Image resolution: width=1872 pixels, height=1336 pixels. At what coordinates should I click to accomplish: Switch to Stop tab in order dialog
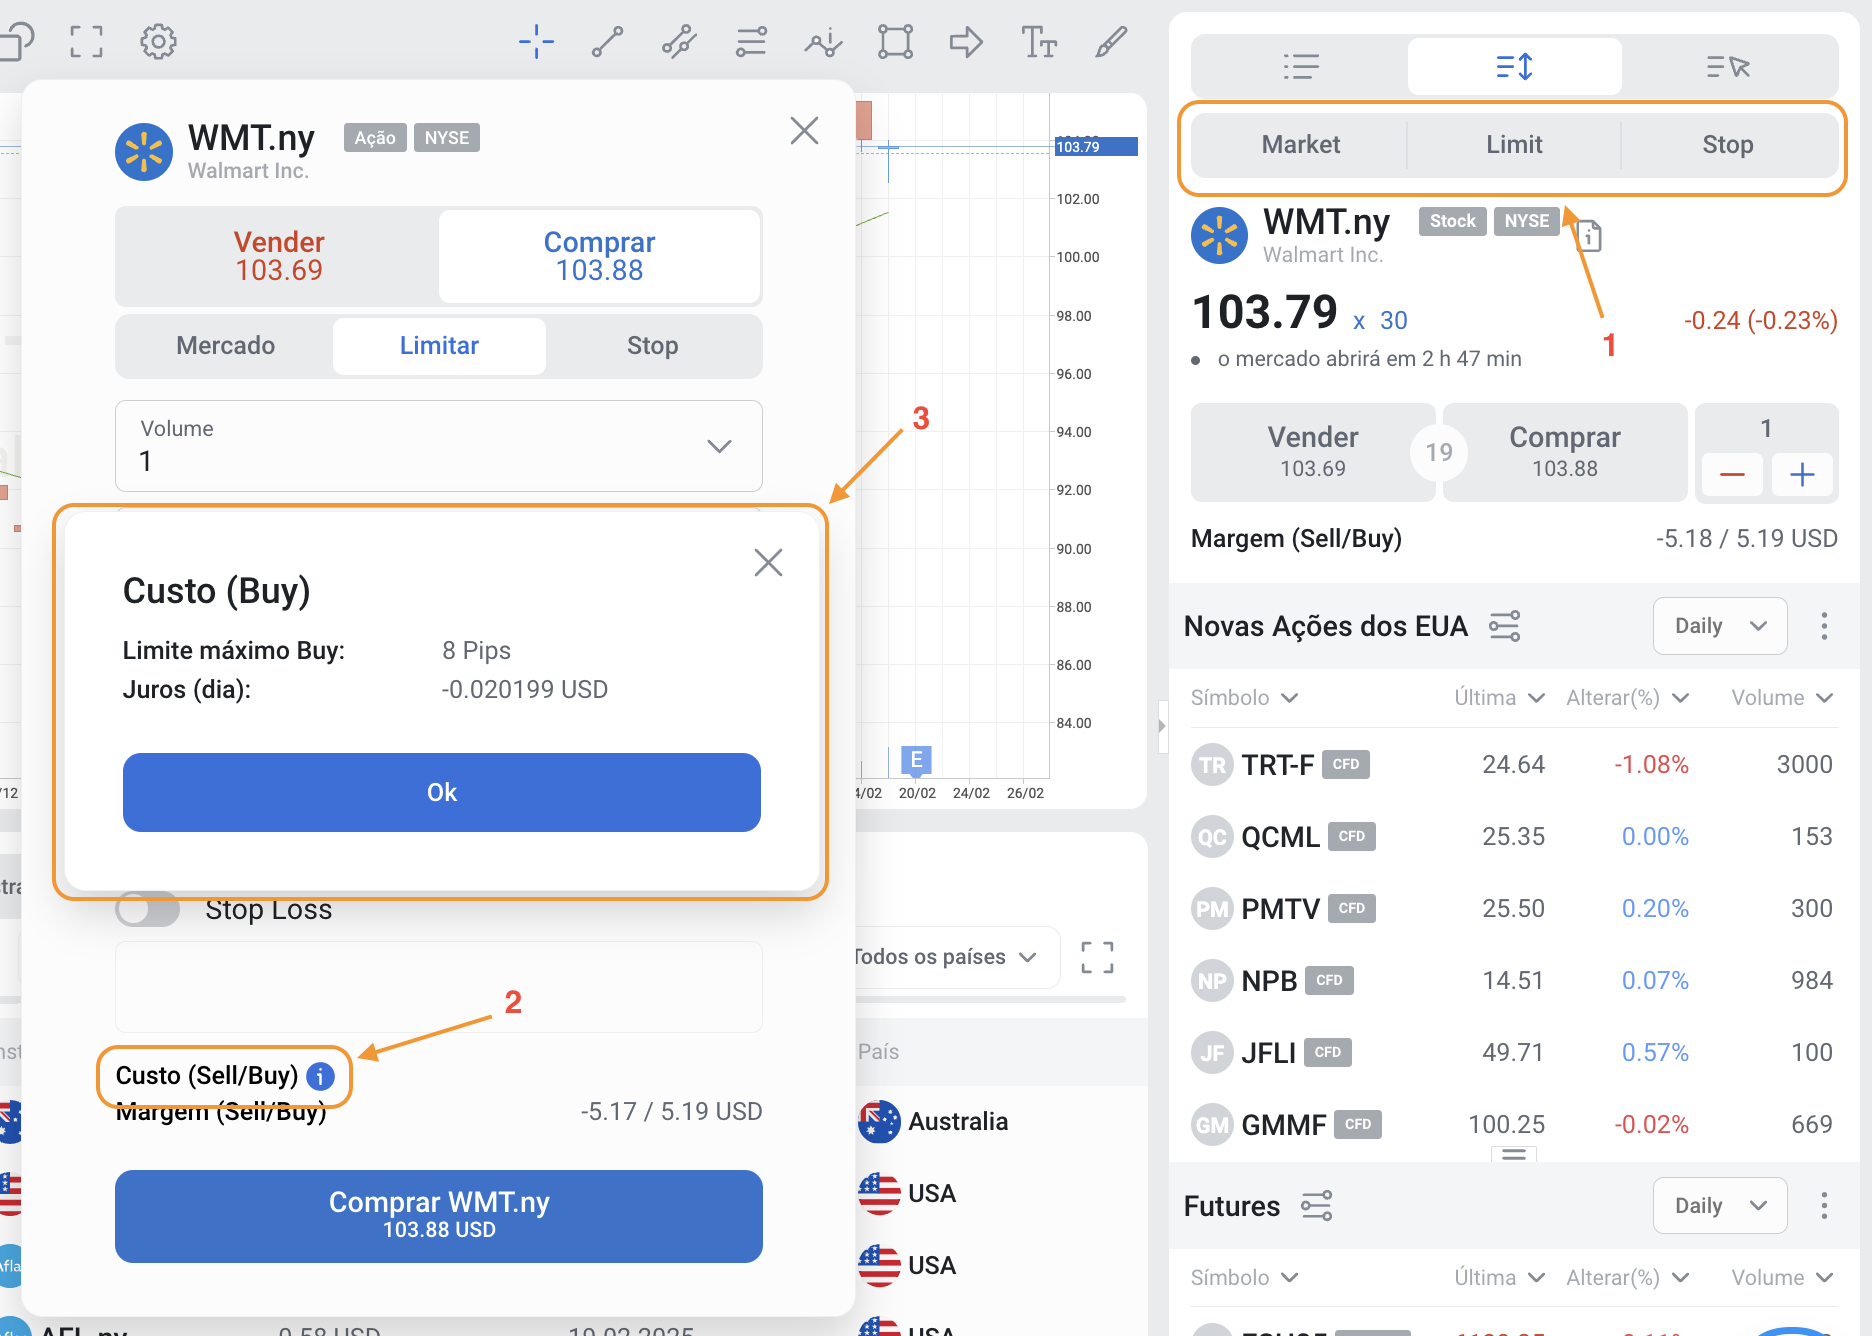coord(652,346)
